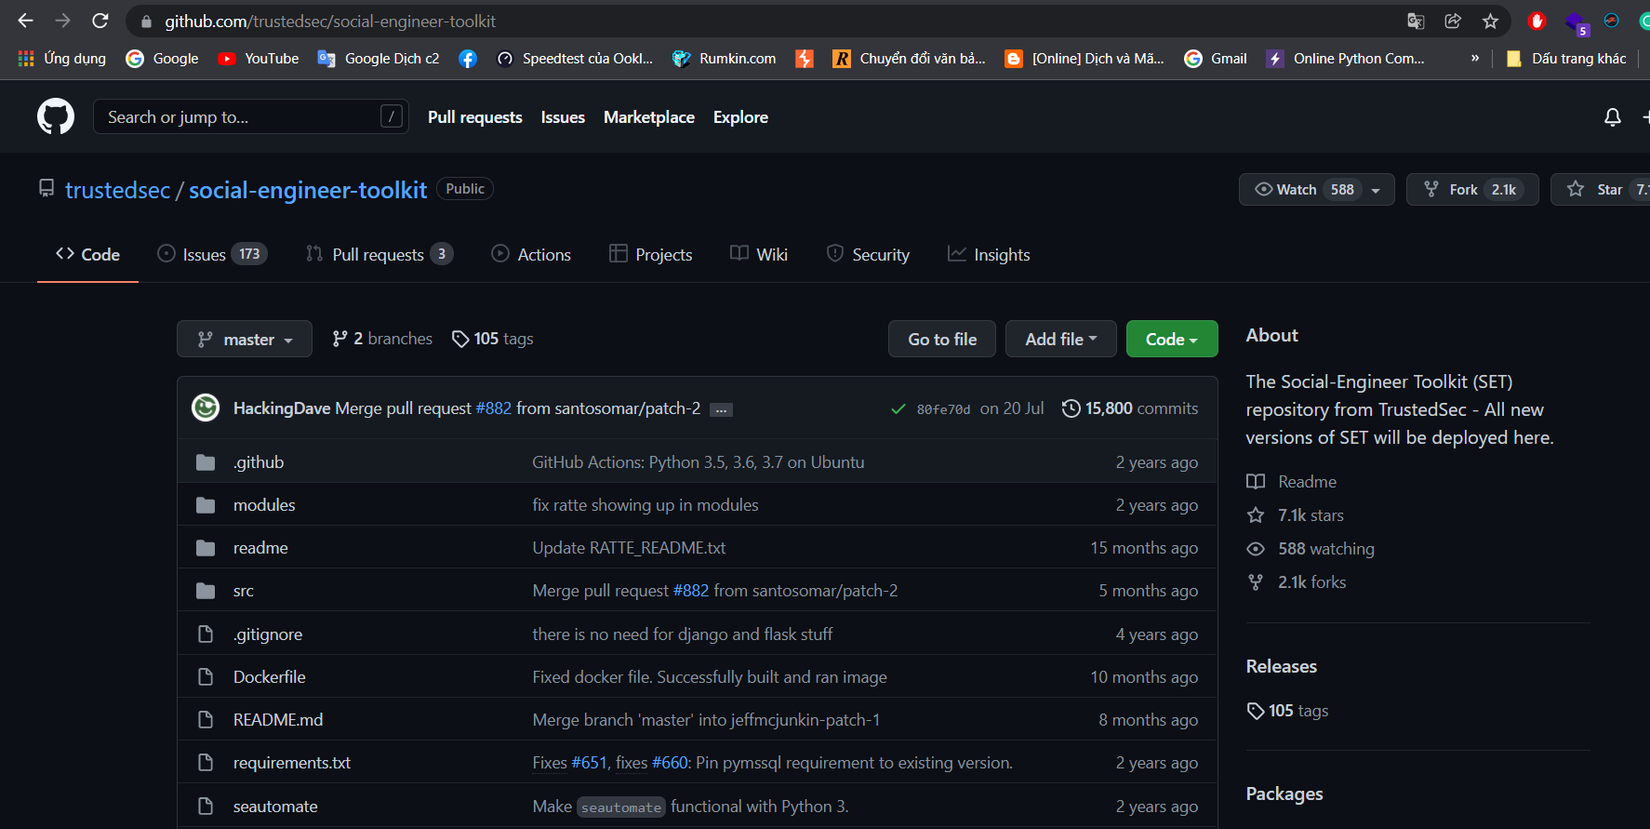Open global Issues in the header
This screenshot has height=829, width=1650.
coord(563,117)
